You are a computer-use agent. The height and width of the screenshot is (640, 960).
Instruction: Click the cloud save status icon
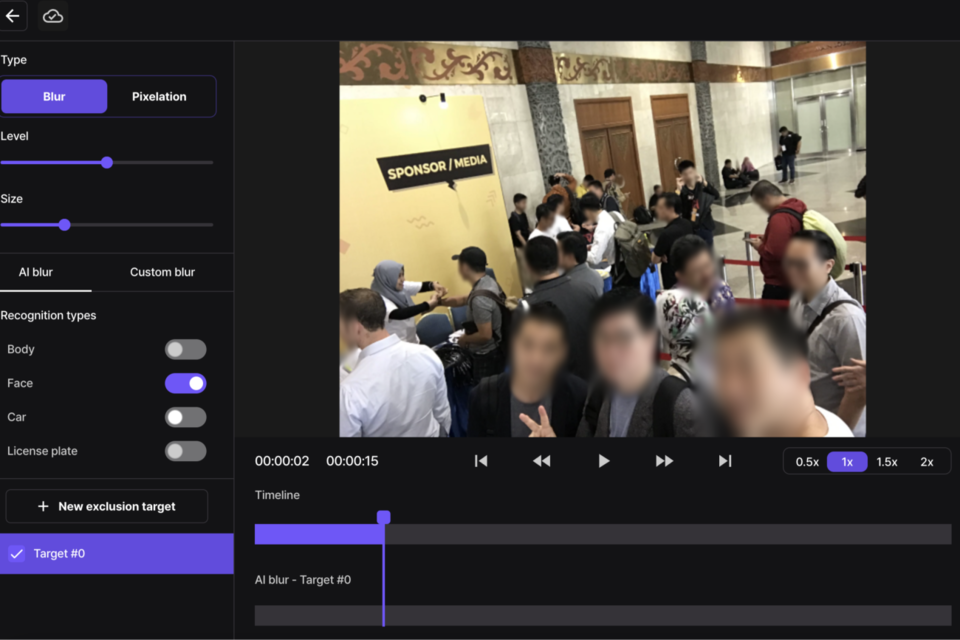pos(53,16)
